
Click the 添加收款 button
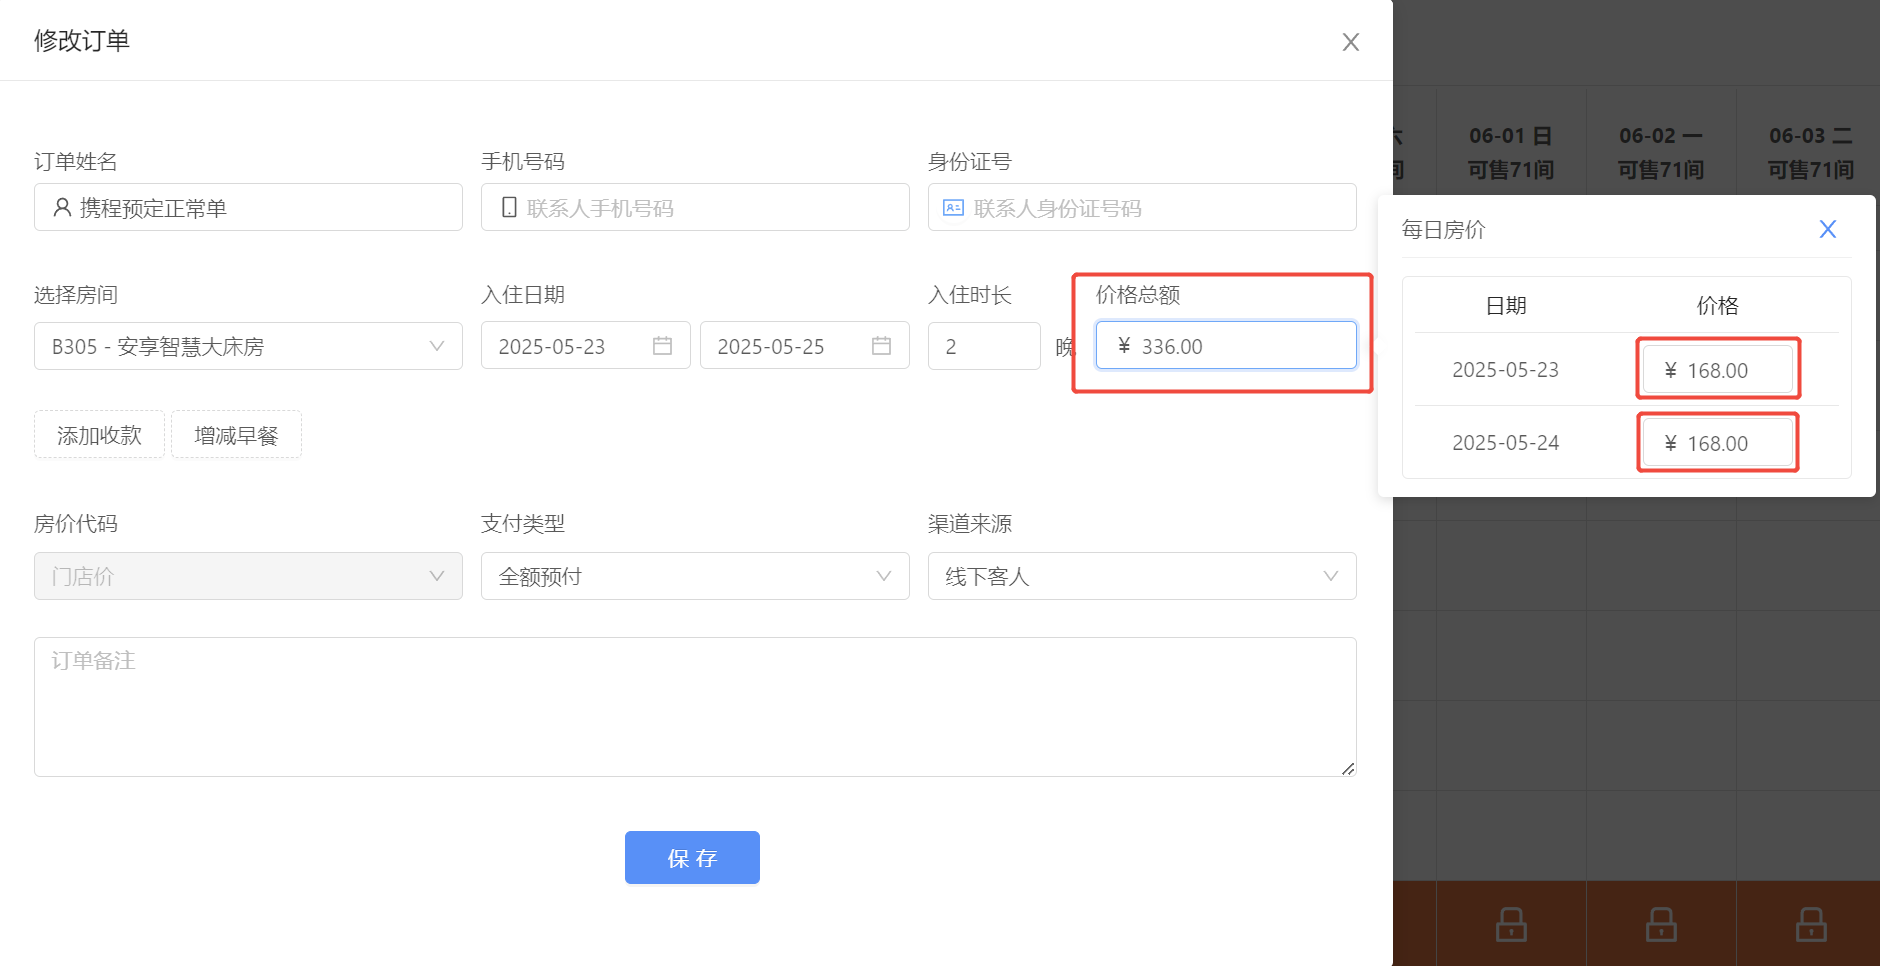pos(99,435)
